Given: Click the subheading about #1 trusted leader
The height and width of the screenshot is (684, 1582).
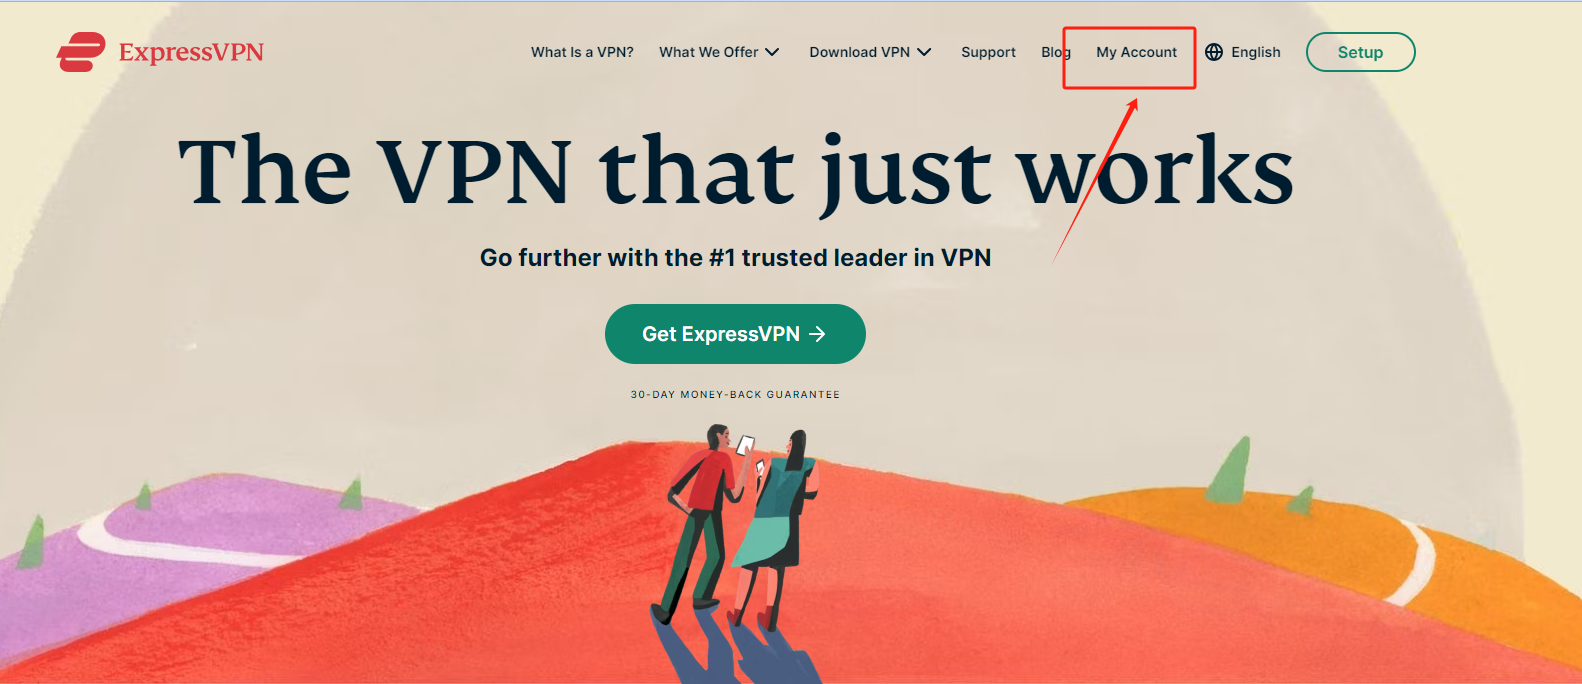Looking at the screenshot, I should (735, 258).
